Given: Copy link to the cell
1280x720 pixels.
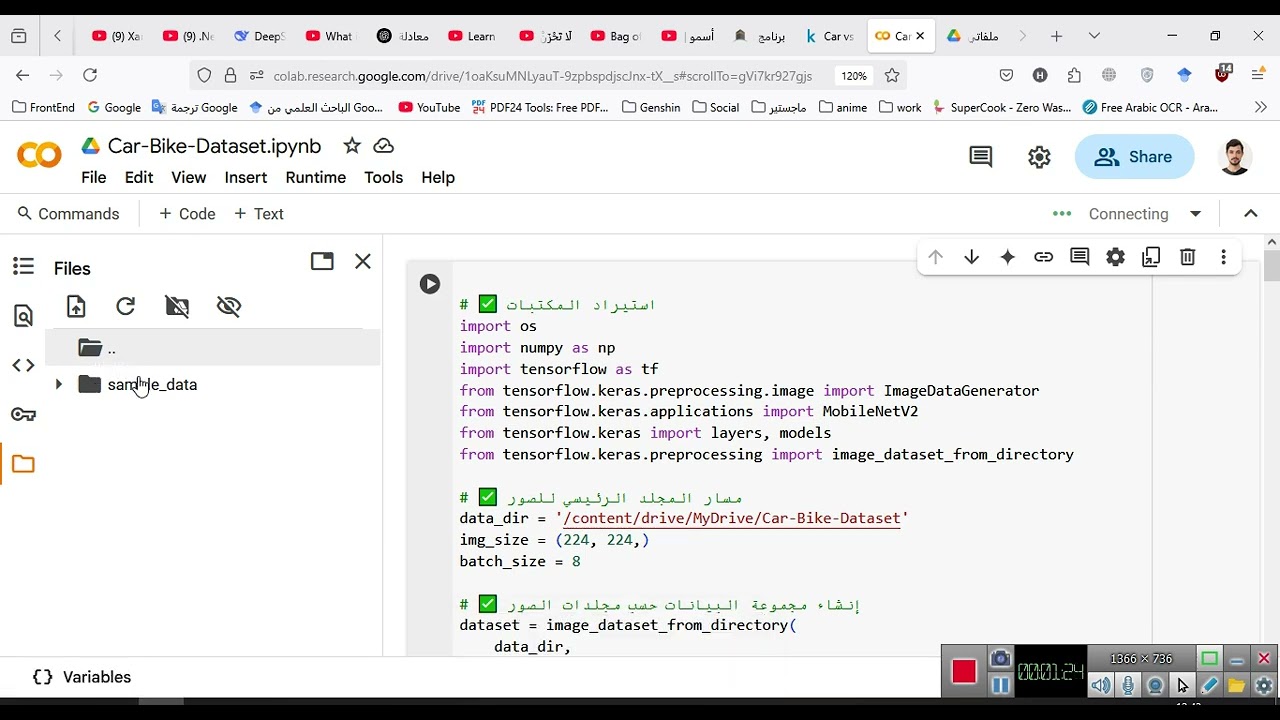Looking at the screenshot, I should click(1043, 257).
